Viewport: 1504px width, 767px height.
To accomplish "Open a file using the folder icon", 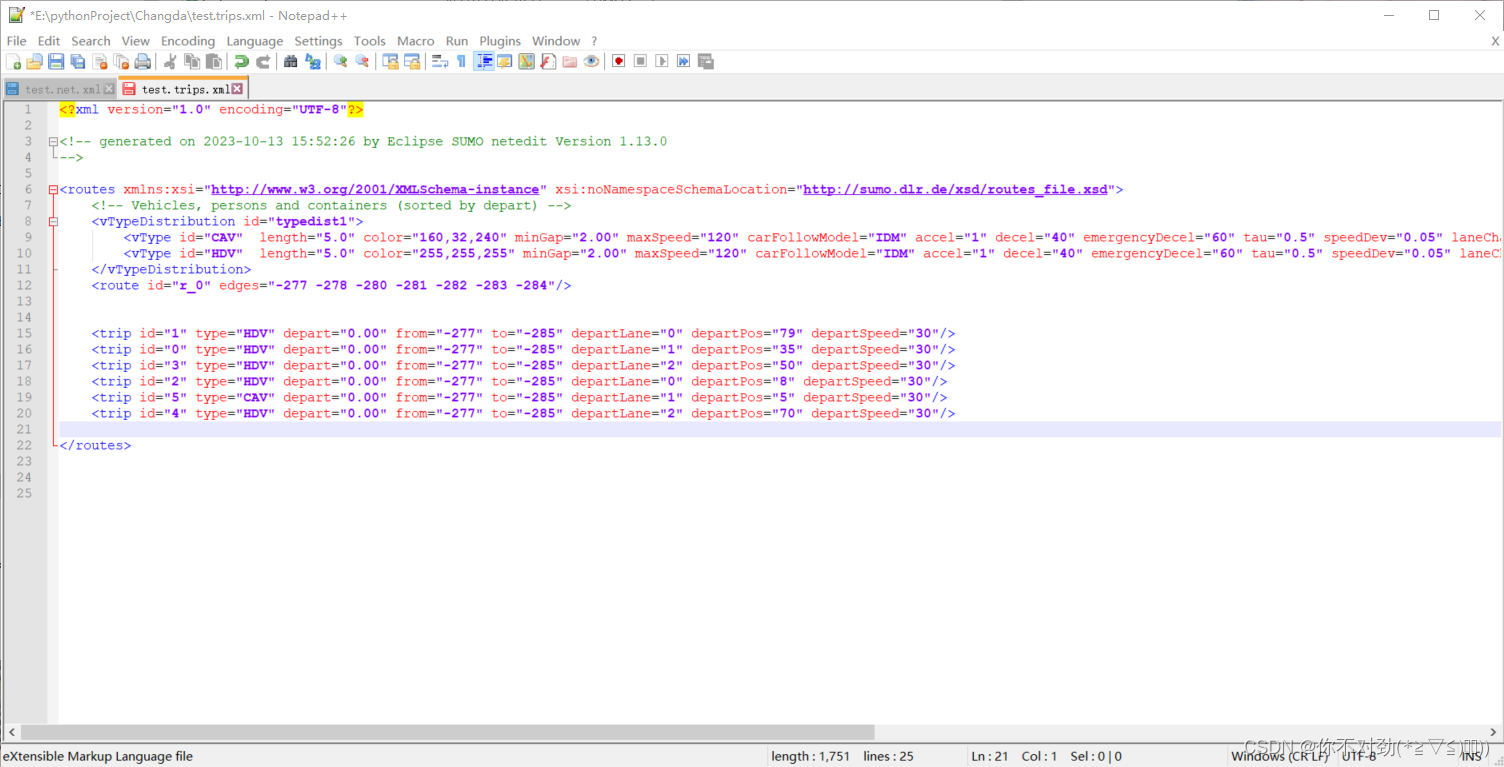I will coord(35,61).
